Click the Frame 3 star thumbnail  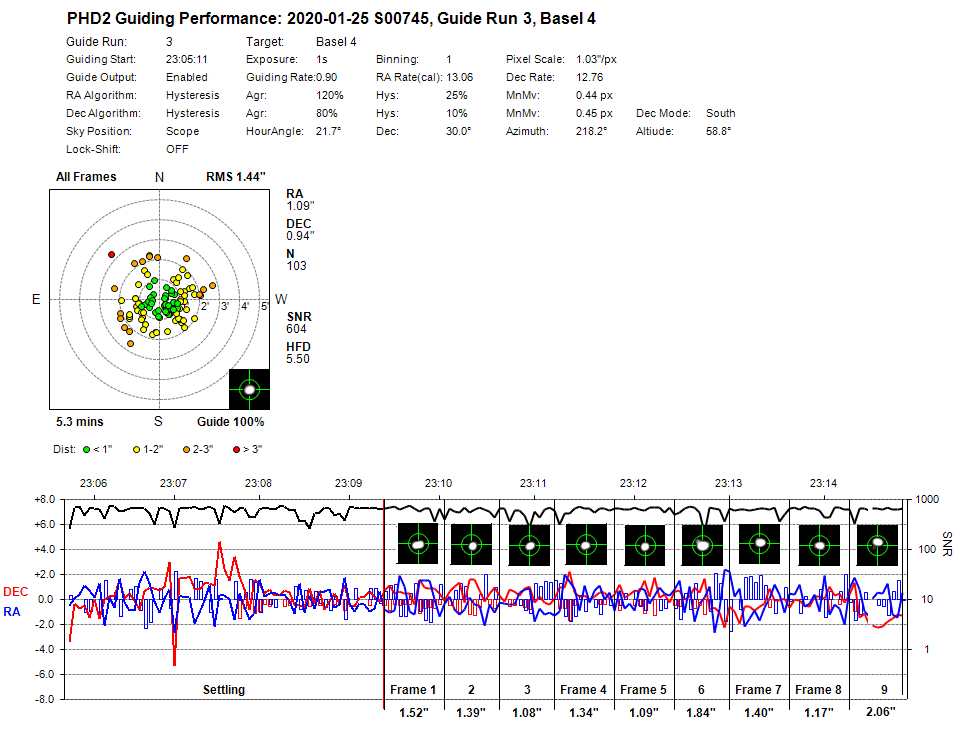click(529, 545)
